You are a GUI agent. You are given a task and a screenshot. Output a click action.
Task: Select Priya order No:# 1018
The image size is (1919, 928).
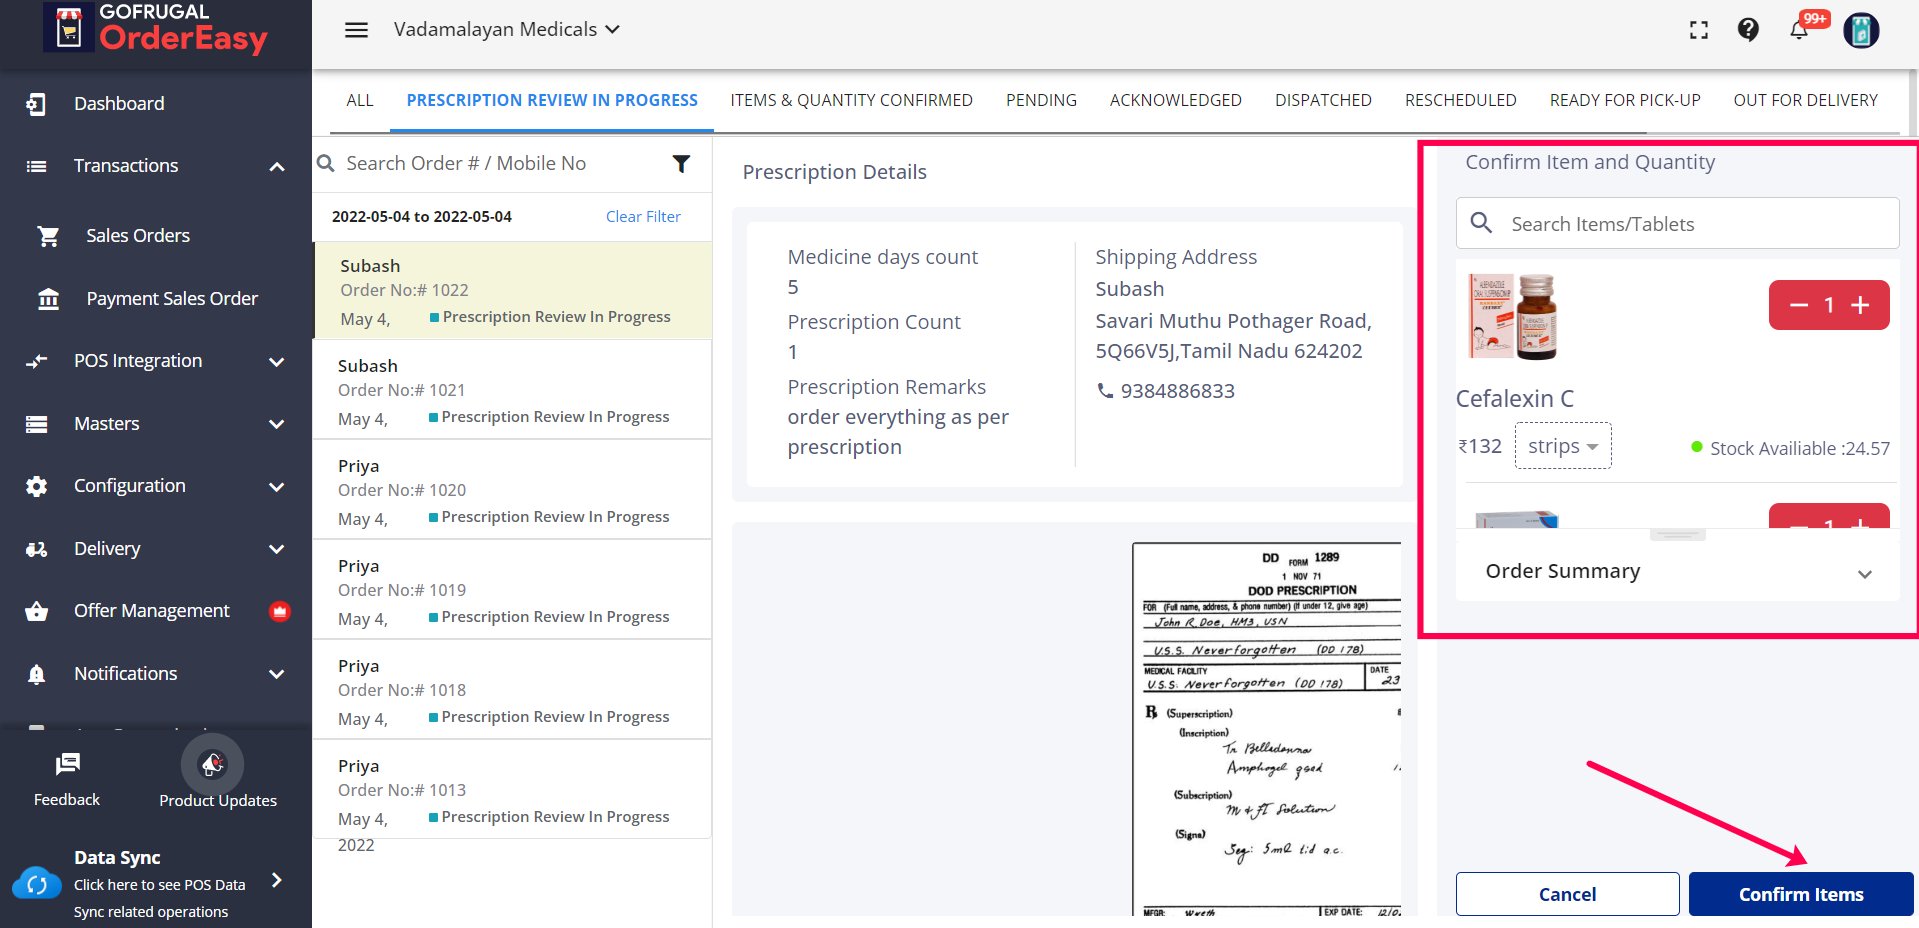512,691
